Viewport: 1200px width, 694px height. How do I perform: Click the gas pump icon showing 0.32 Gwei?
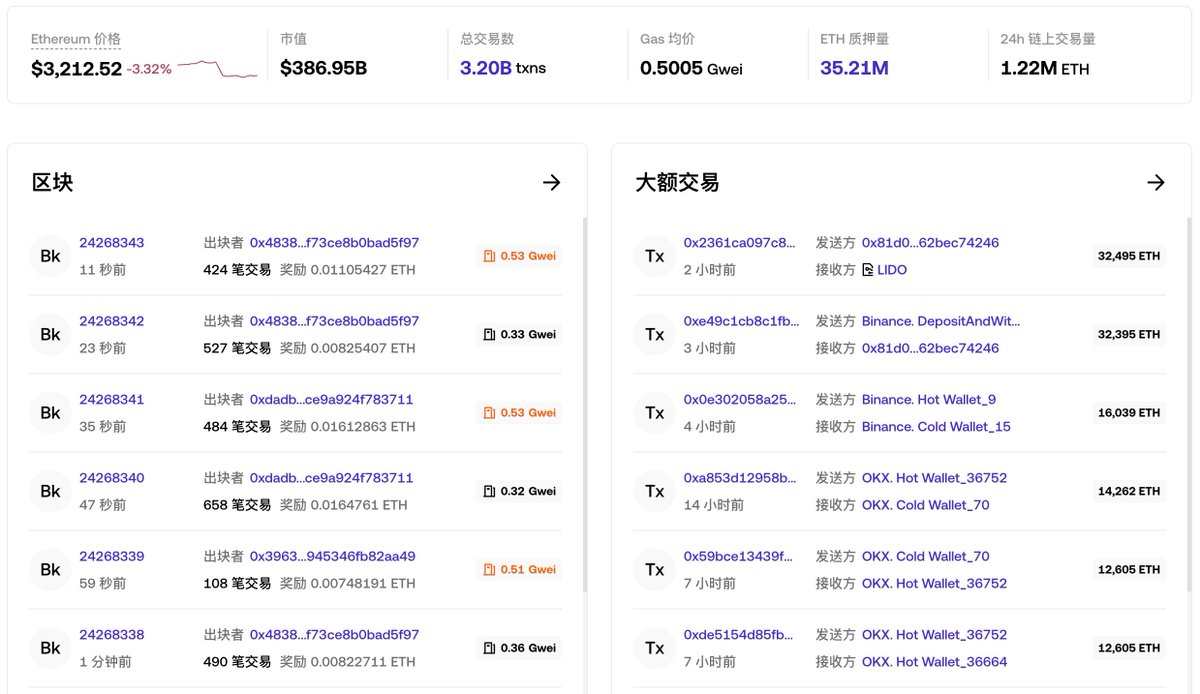click(x=490, y=491)
